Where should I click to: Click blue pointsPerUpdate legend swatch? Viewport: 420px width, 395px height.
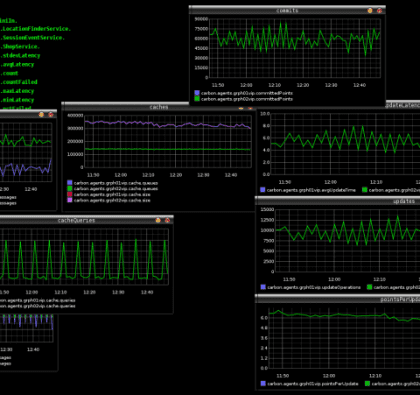tap(263, 384)
